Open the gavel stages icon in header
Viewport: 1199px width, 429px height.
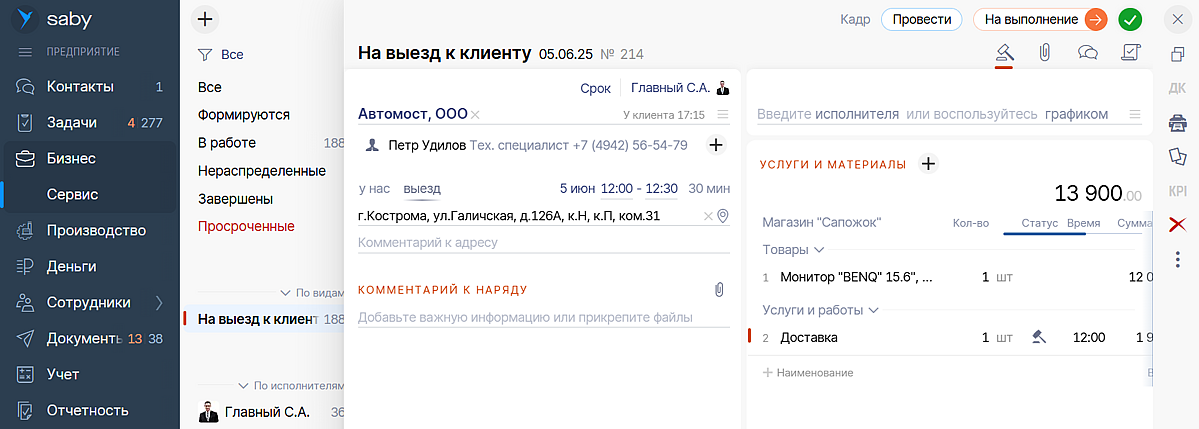(x=1005, y=52)
